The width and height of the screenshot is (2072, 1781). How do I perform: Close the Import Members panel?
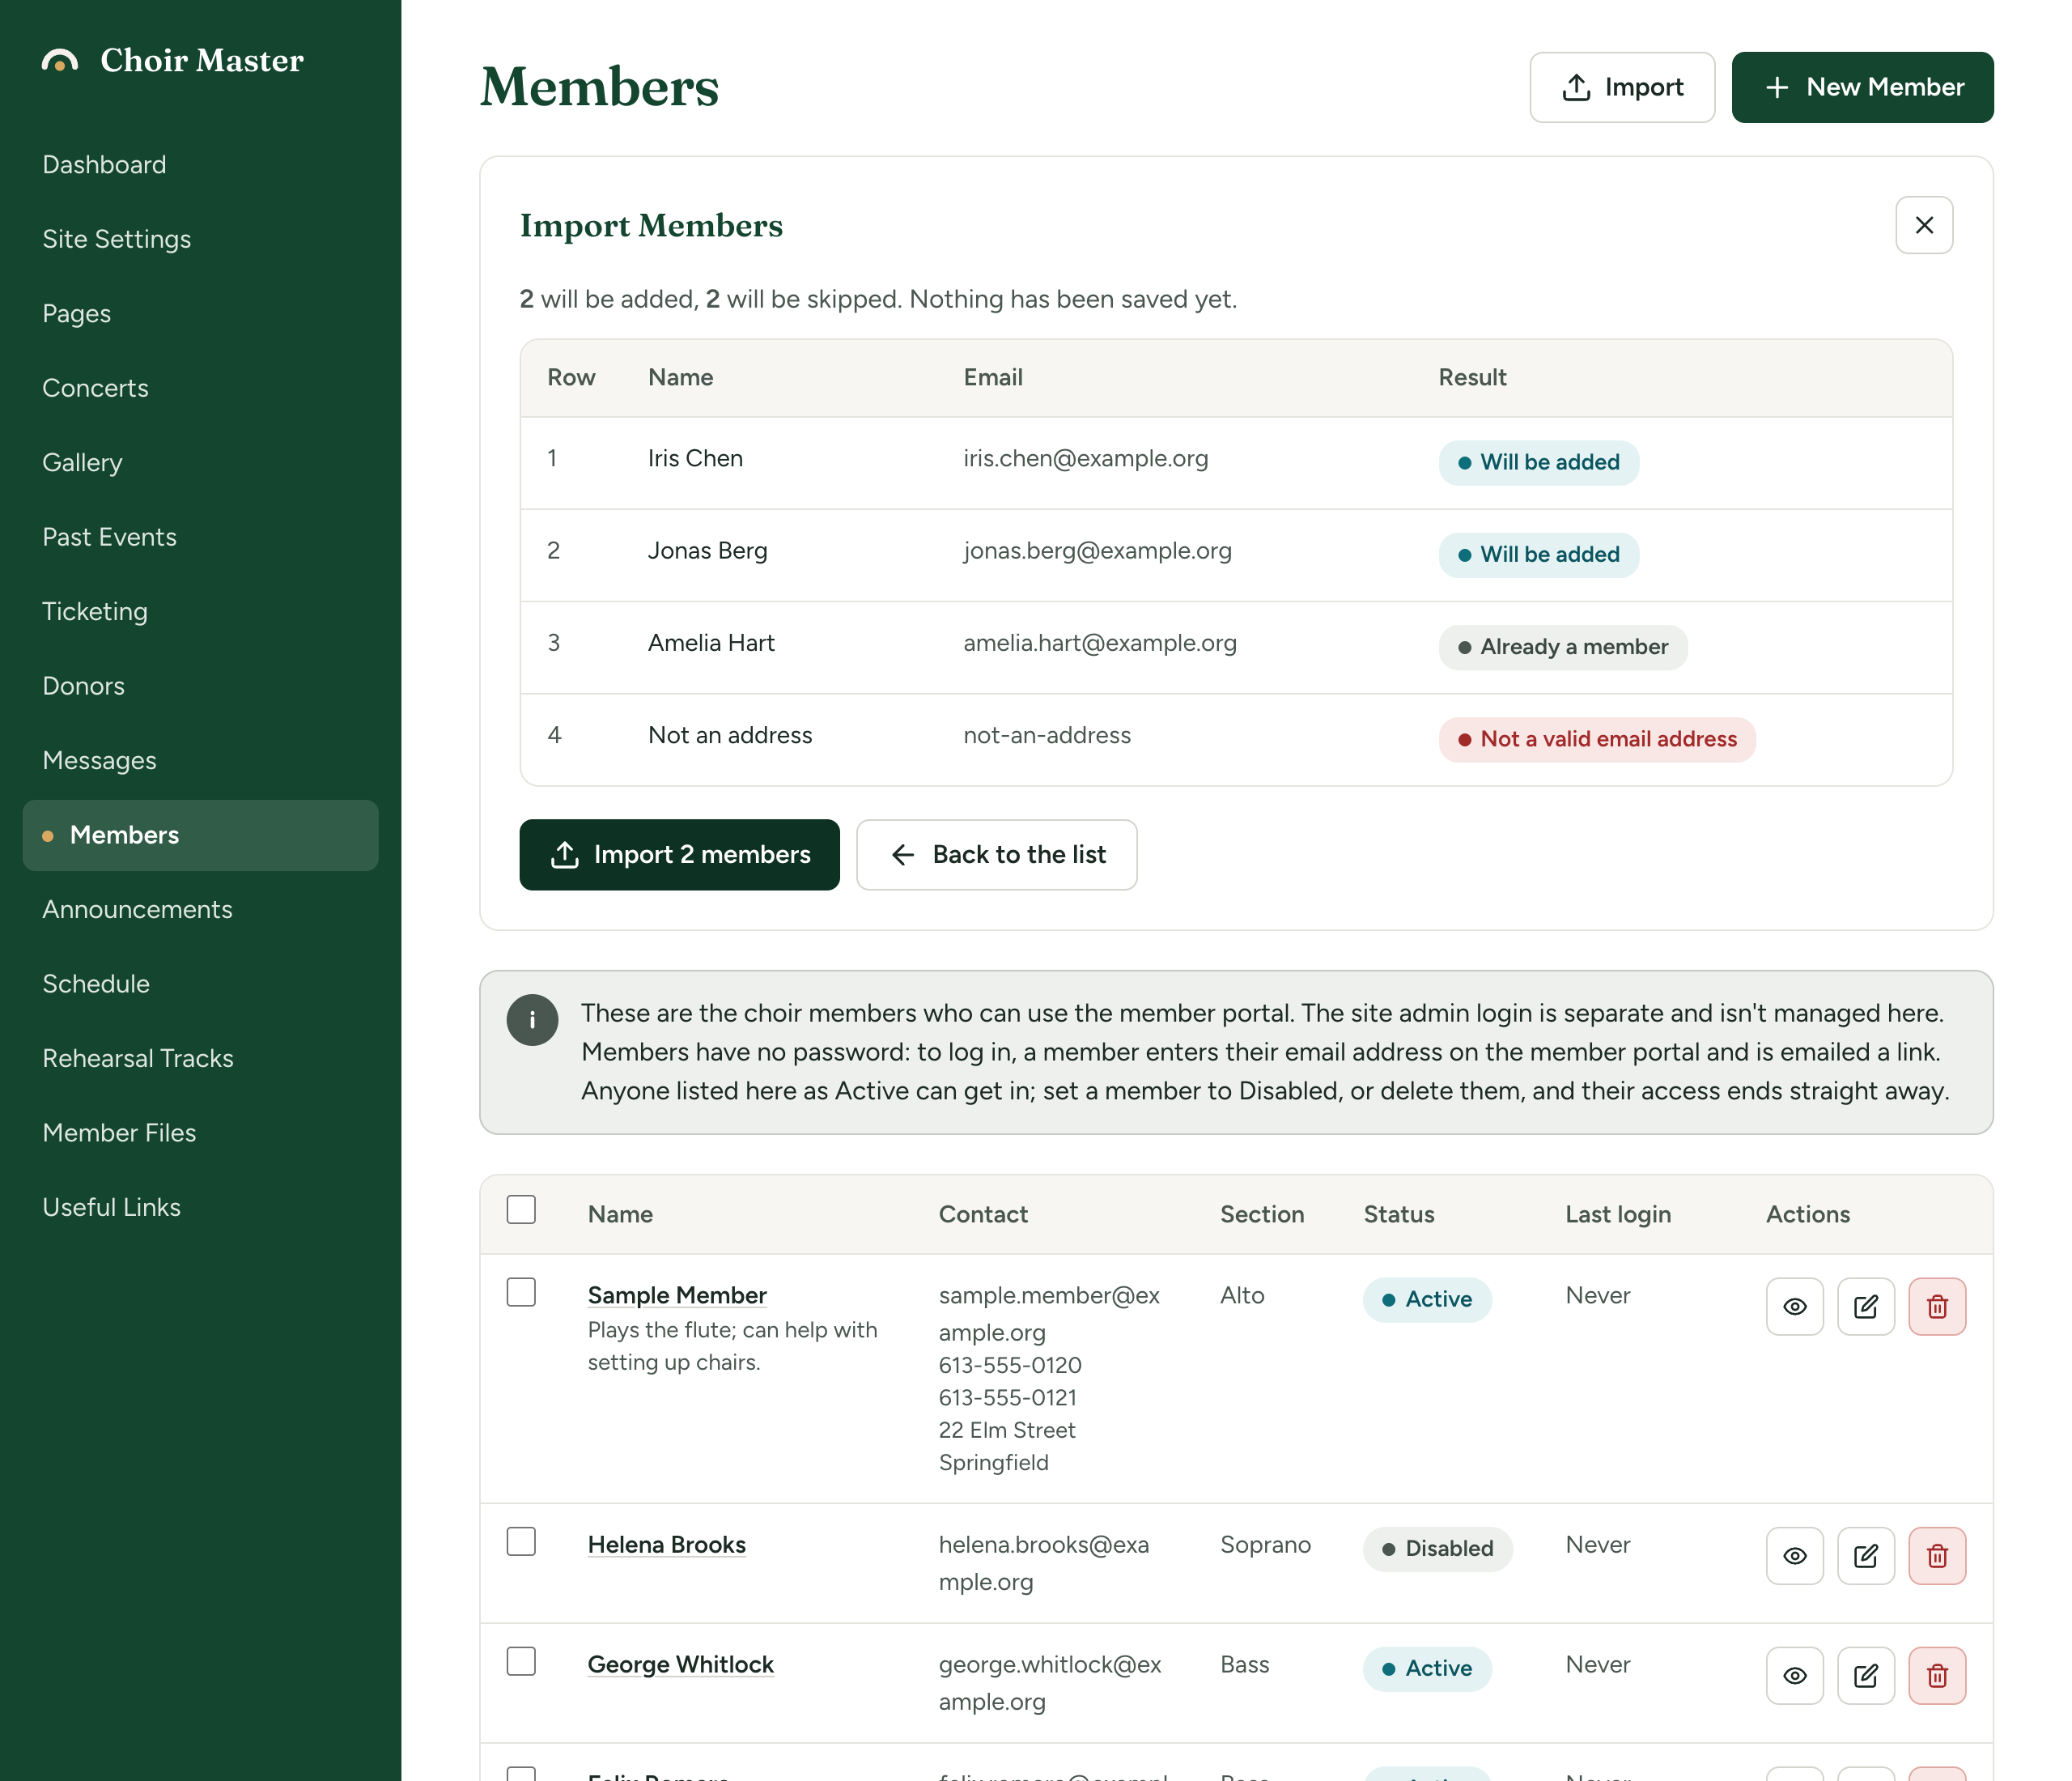[x=1924, y=225]
